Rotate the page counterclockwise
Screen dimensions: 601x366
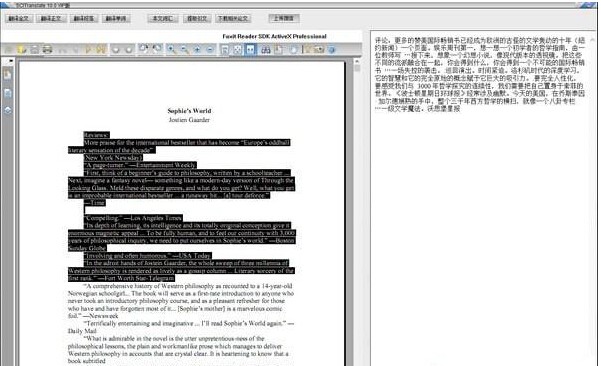coord(144,49)
